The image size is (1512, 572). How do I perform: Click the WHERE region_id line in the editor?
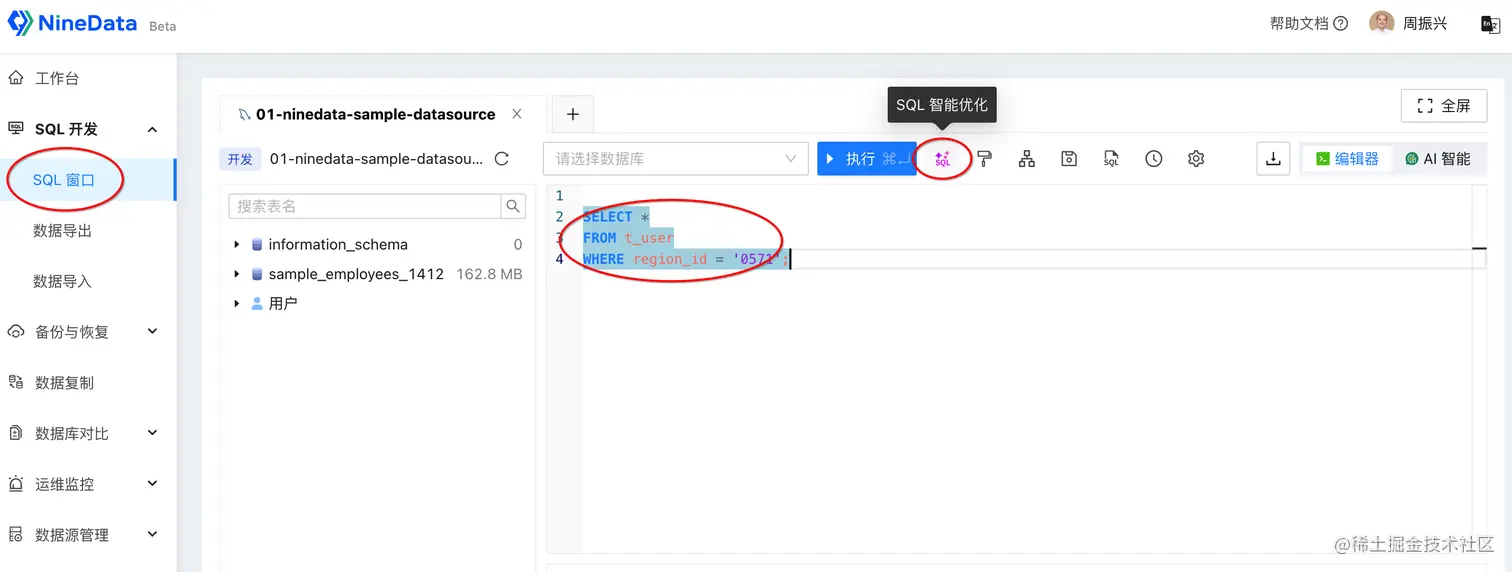tap(686, 259)
